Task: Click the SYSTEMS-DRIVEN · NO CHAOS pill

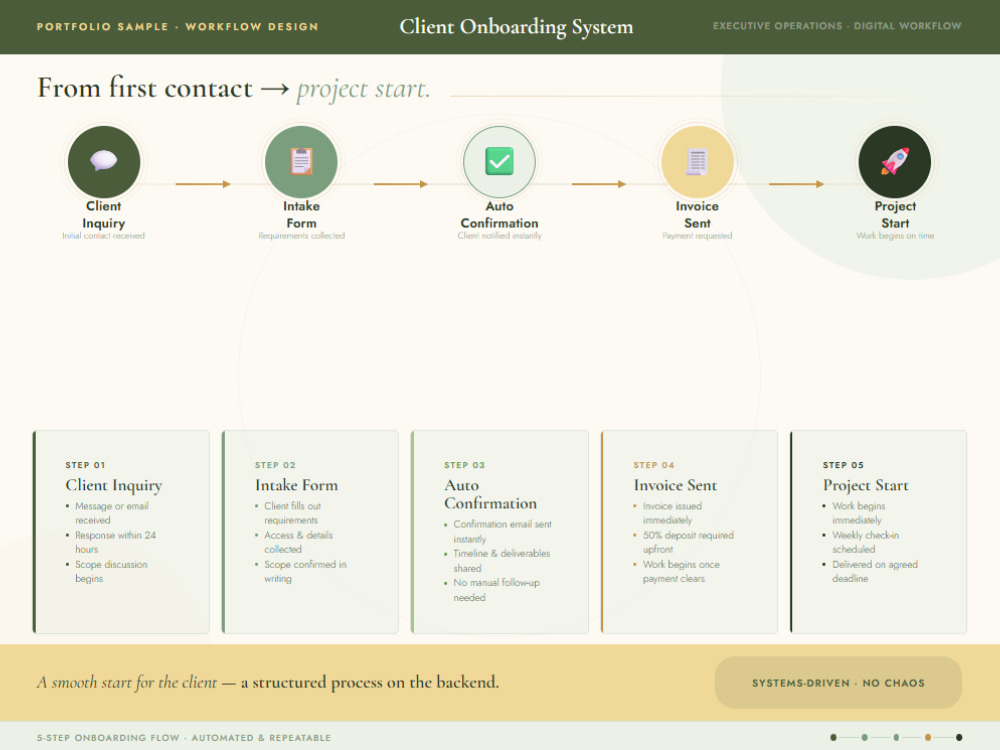Action: [x=838, y=682]
